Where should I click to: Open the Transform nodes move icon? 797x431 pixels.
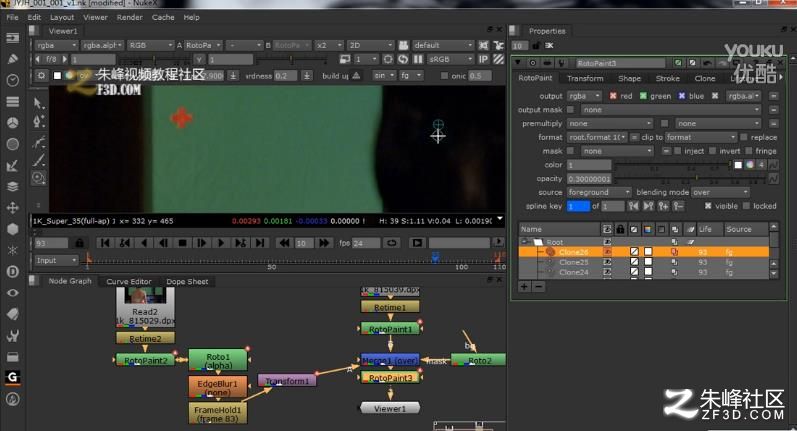point(13,207)
